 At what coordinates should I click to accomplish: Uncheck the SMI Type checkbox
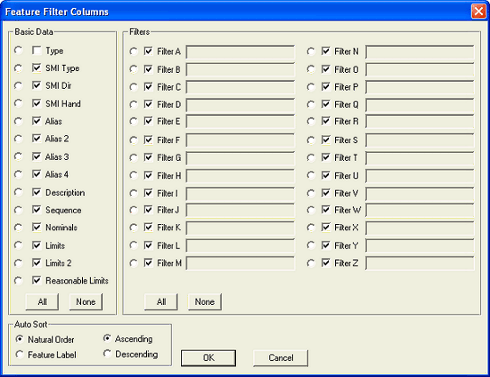36,68
